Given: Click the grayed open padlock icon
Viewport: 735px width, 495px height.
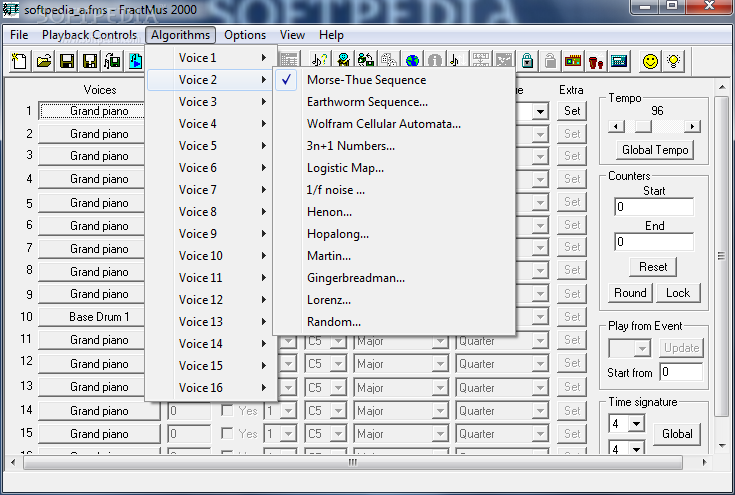Looking at the screenshot, I should pos(550,61).
